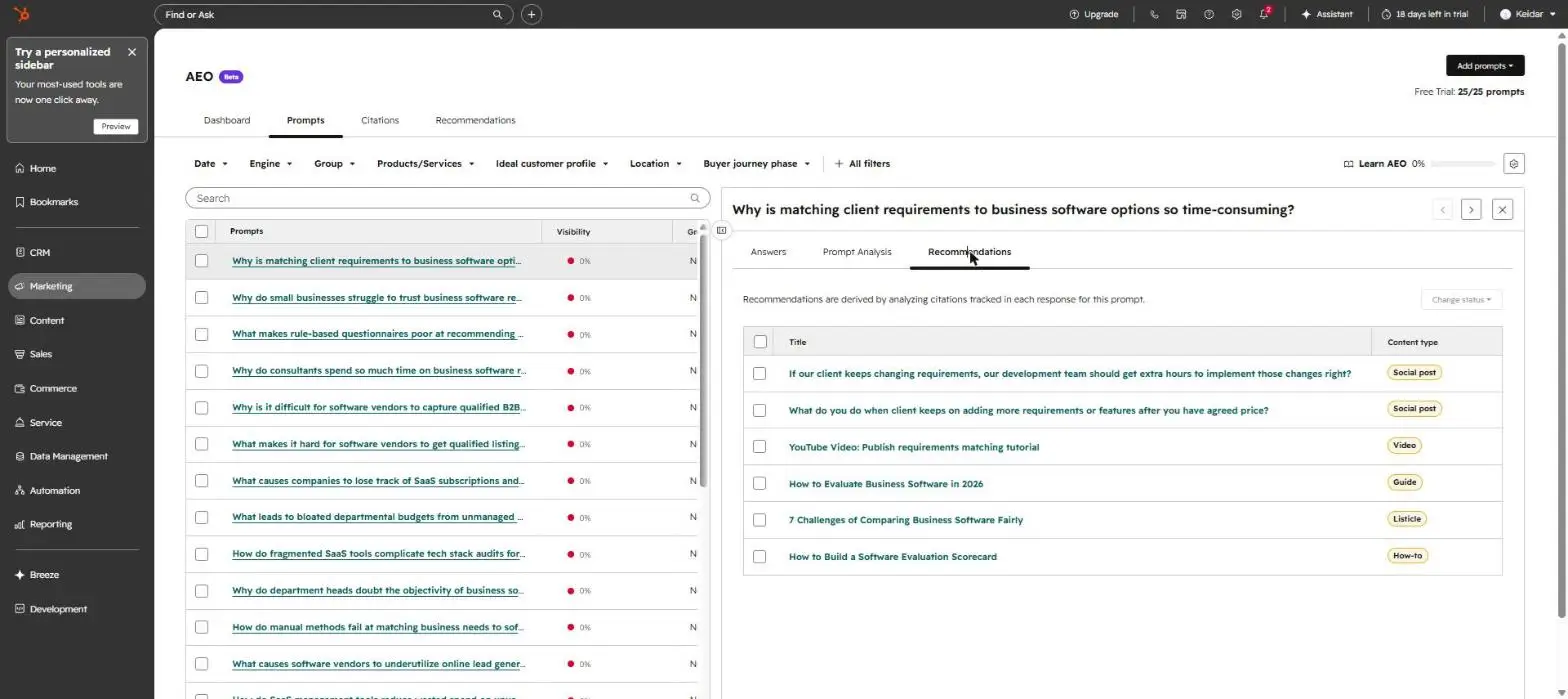The height and width of the screenshot is (699, 1568).
Task: Check 'Why do small businesses struggle' prompt row
Action: tap(201, 298)
